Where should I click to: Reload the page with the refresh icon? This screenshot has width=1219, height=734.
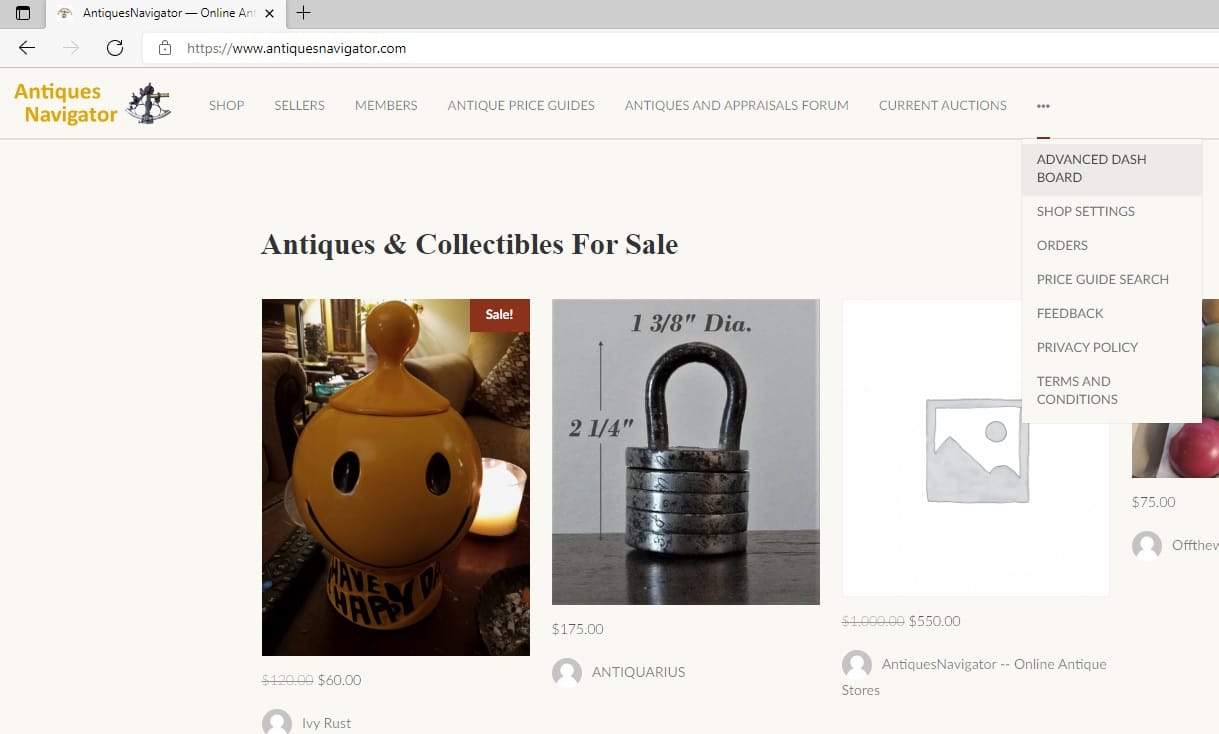115,48
